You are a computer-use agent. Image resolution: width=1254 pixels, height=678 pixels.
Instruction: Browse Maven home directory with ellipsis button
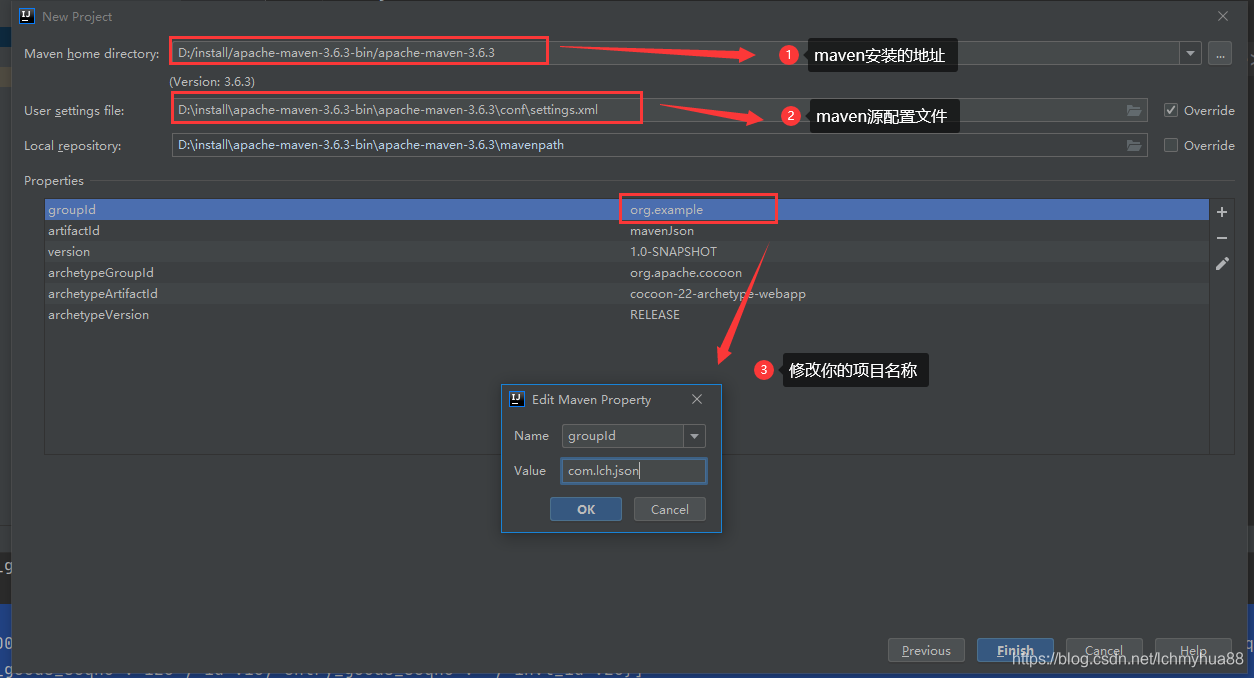click(1220, 53)
